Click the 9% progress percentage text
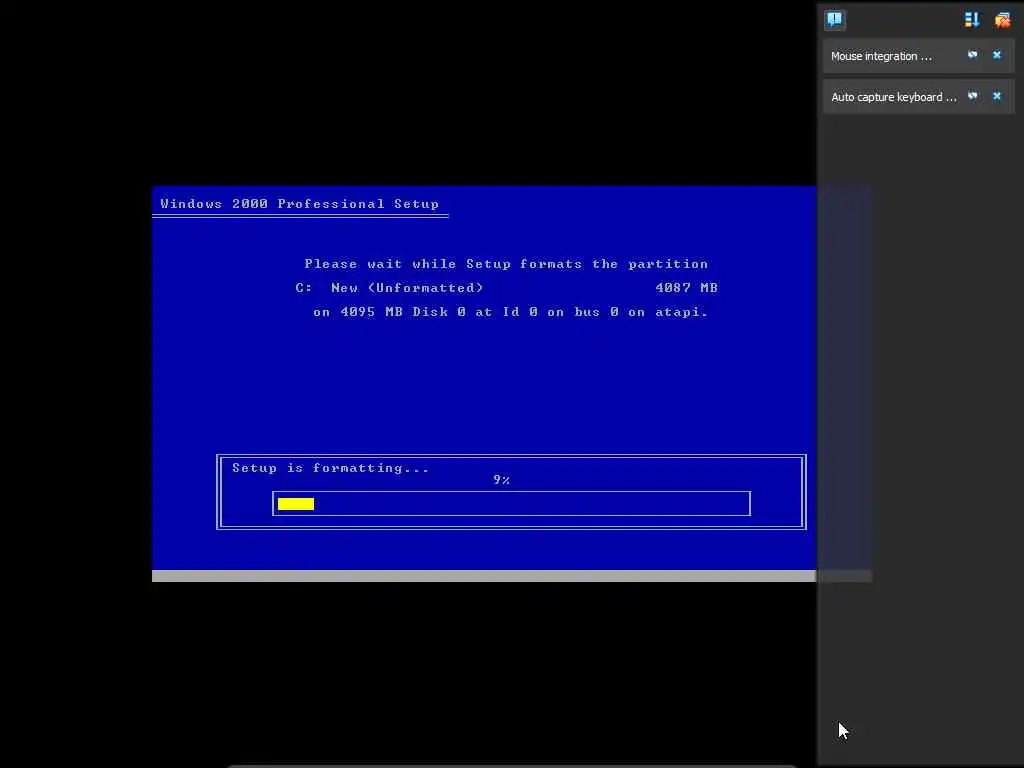Screen dimensions: 1024x768 pos(501,480)
